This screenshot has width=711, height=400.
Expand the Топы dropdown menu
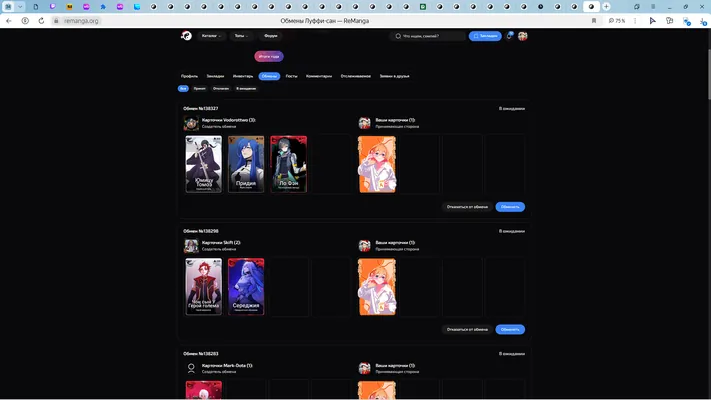pos(241,36)
